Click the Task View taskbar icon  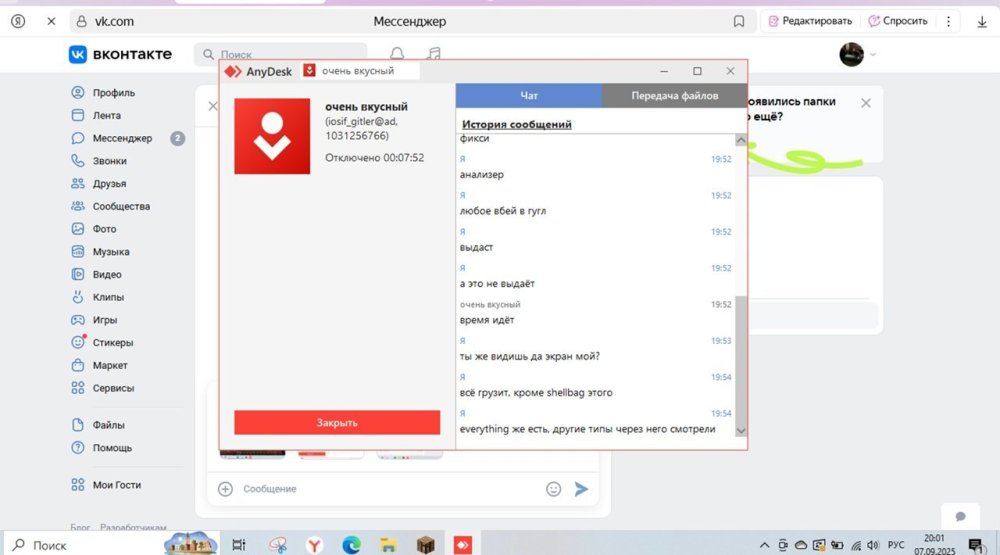(239, 545)
